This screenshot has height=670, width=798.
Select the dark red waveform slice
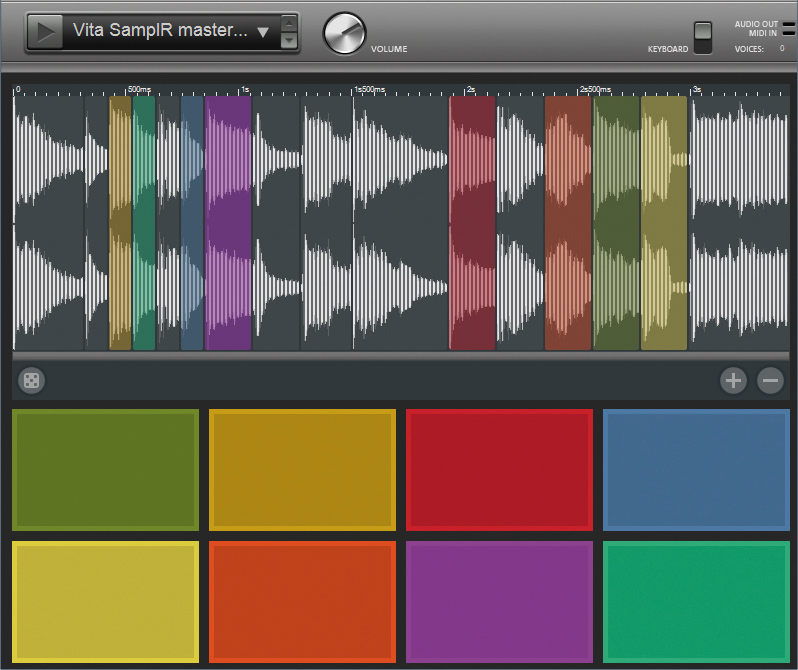click(x=472, y=222)
